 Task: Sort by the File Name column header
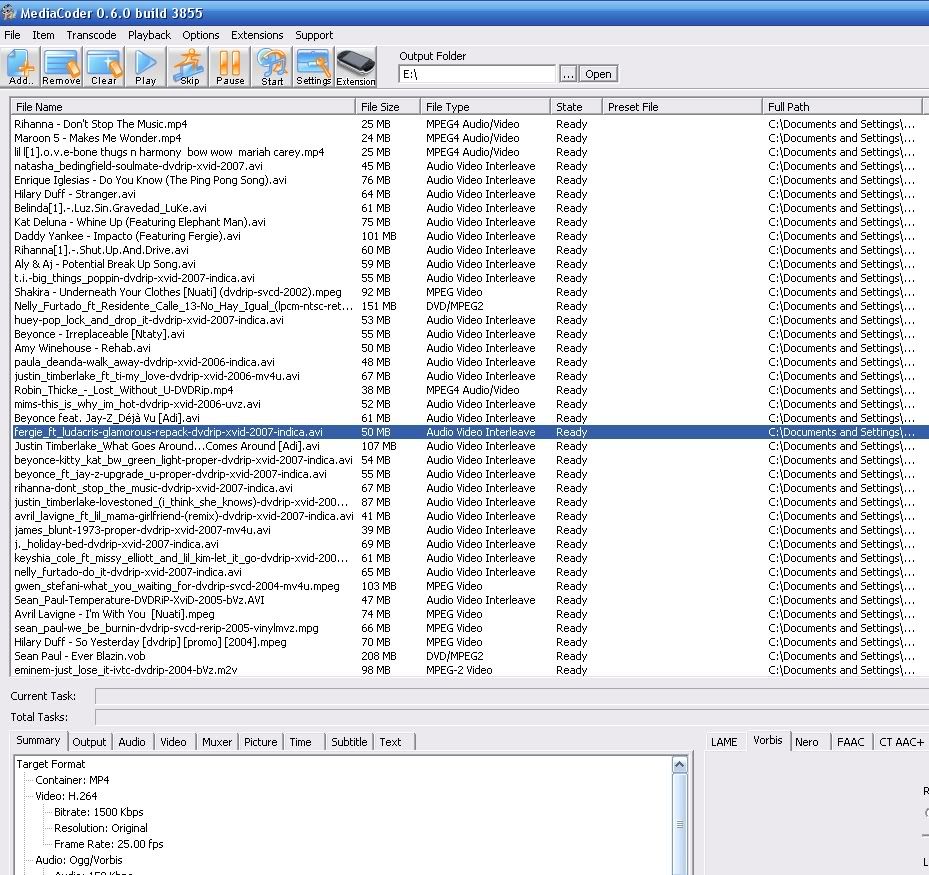pyautogui.click(x=183, y=107)
